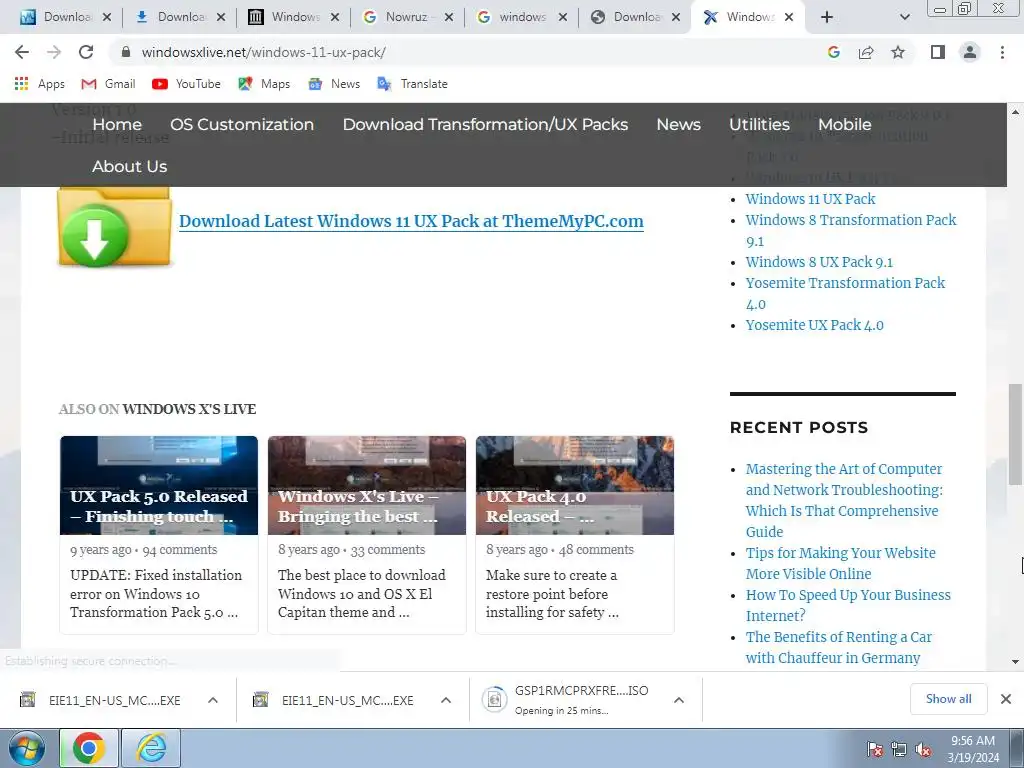The height and width of the screenshot is (768, 1024).
Task: Expand second EIE11 EXE download options
Action: click(x=446, y=700)
